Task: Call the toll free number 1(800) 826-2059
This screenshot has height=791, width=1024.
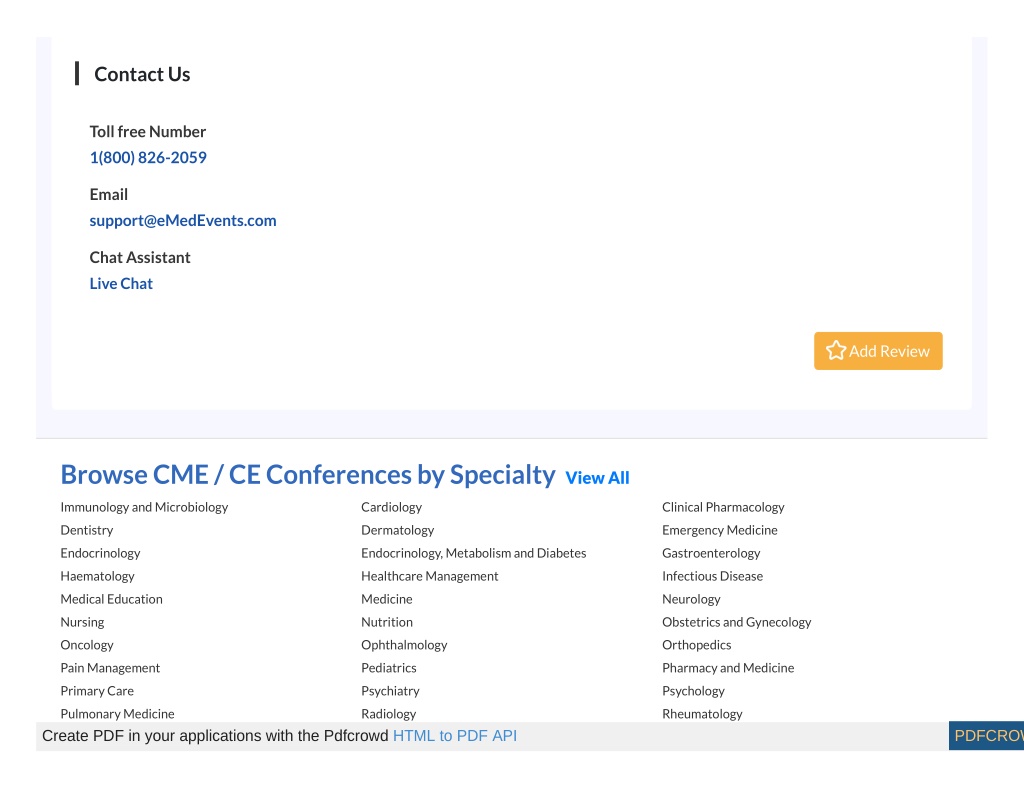Action: [148, 157]
